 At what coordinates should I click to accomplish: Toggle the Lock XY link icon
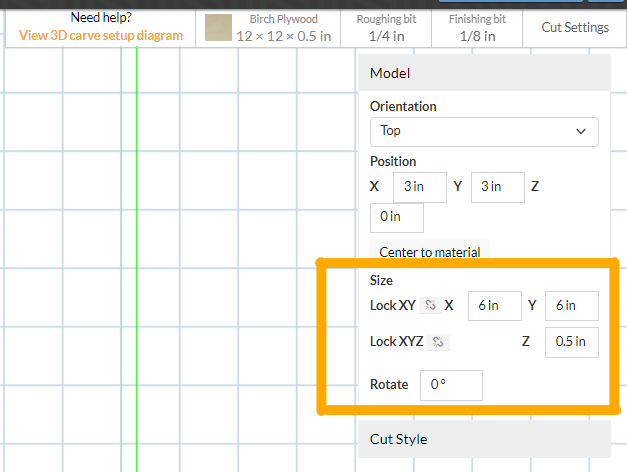pos(429,305)
